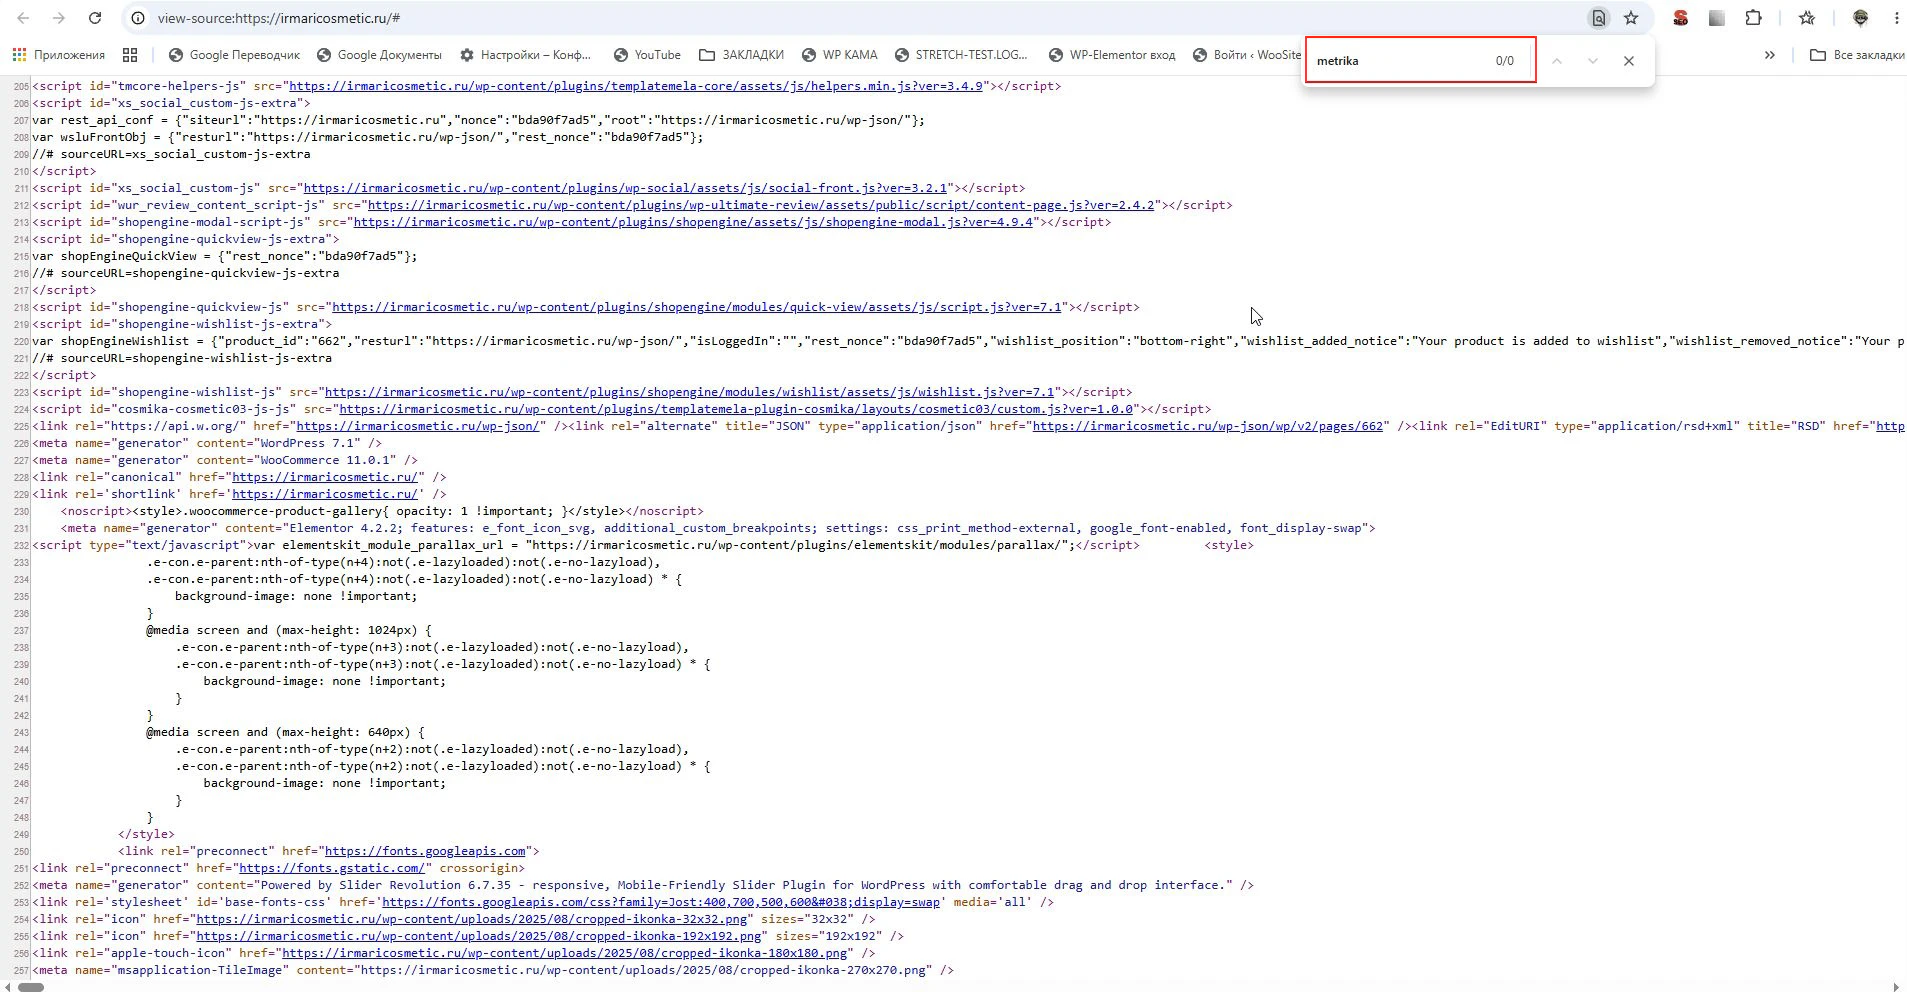Show more bookmarks via double chevron
Viewport: 1907px width, 992px height.
(x=1769, y=55)
